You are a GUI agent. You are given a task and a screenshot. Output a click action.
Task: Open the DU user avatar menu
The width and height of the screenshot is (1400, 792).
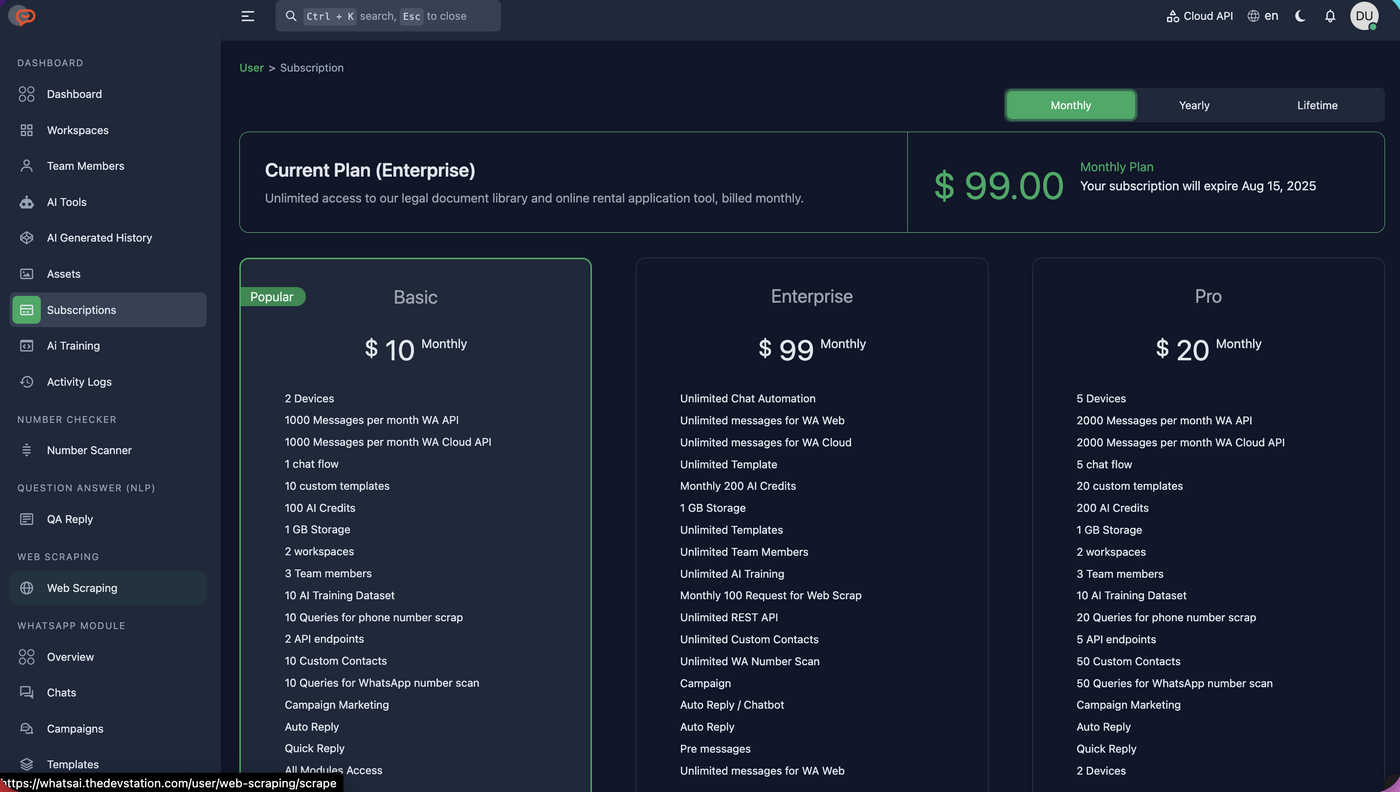point(1364,16)
